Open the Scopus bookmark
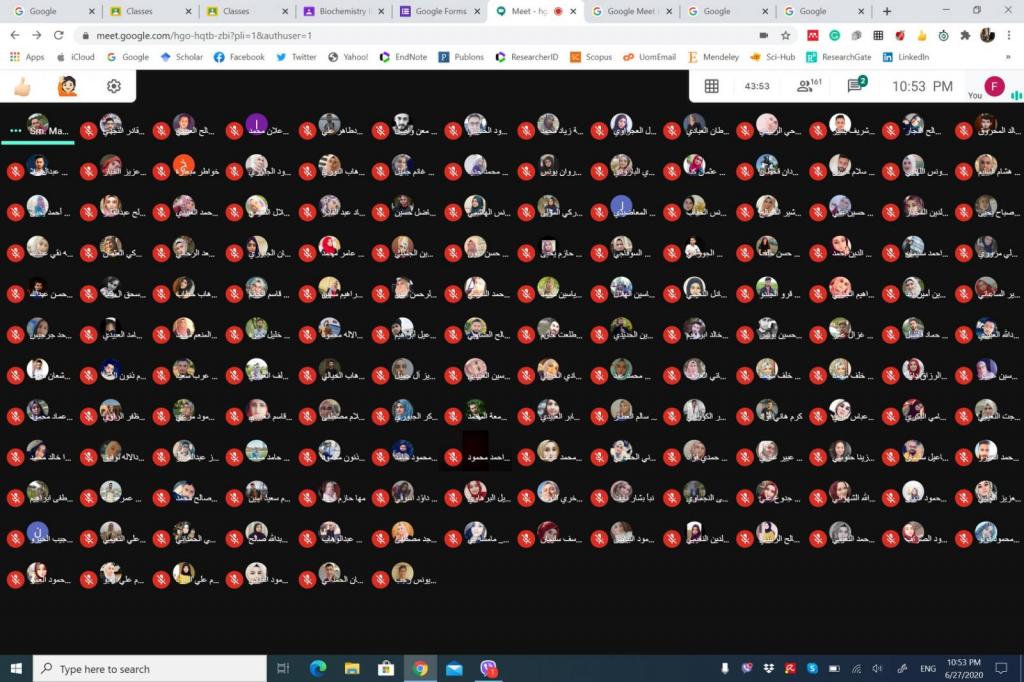Viewport: 1024px width, 682px height. pos(591,57)
